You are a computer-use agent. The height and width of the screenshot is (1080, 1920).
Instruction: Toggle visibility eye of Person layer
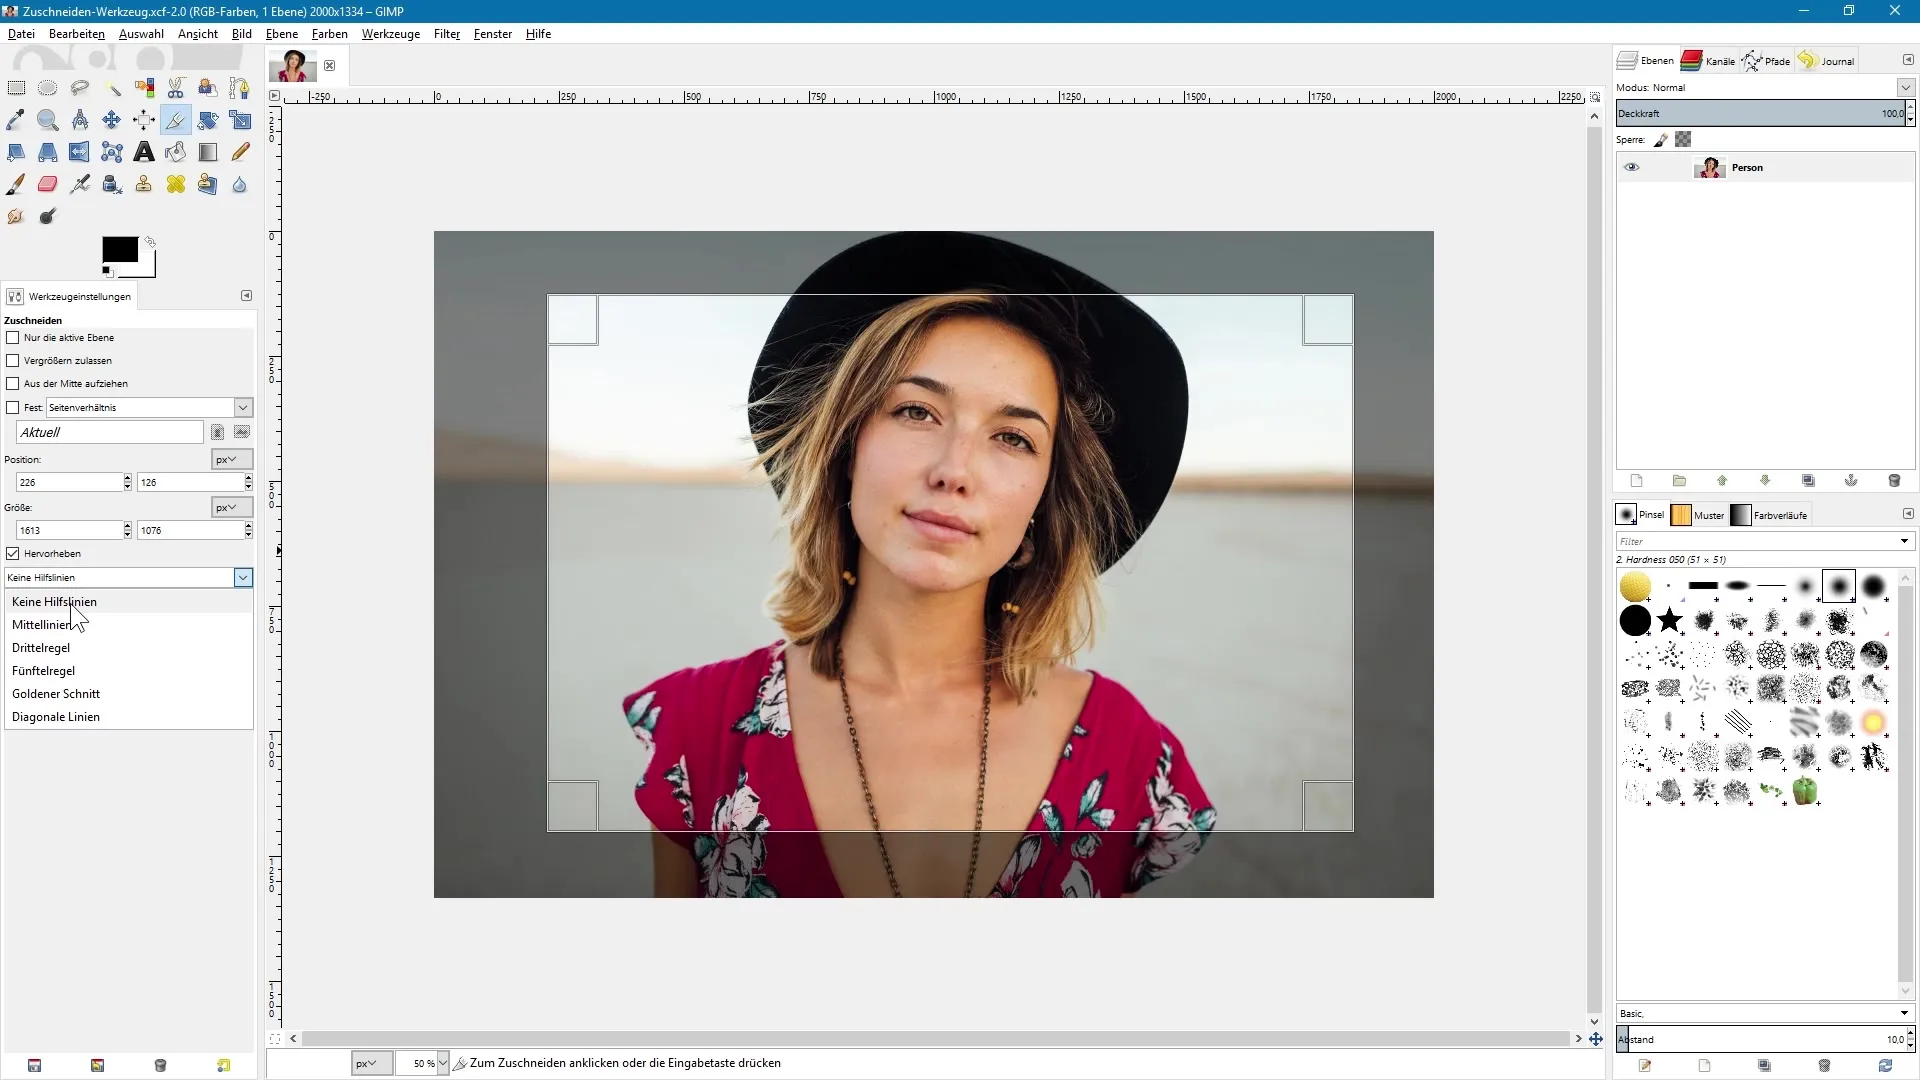1632,168
